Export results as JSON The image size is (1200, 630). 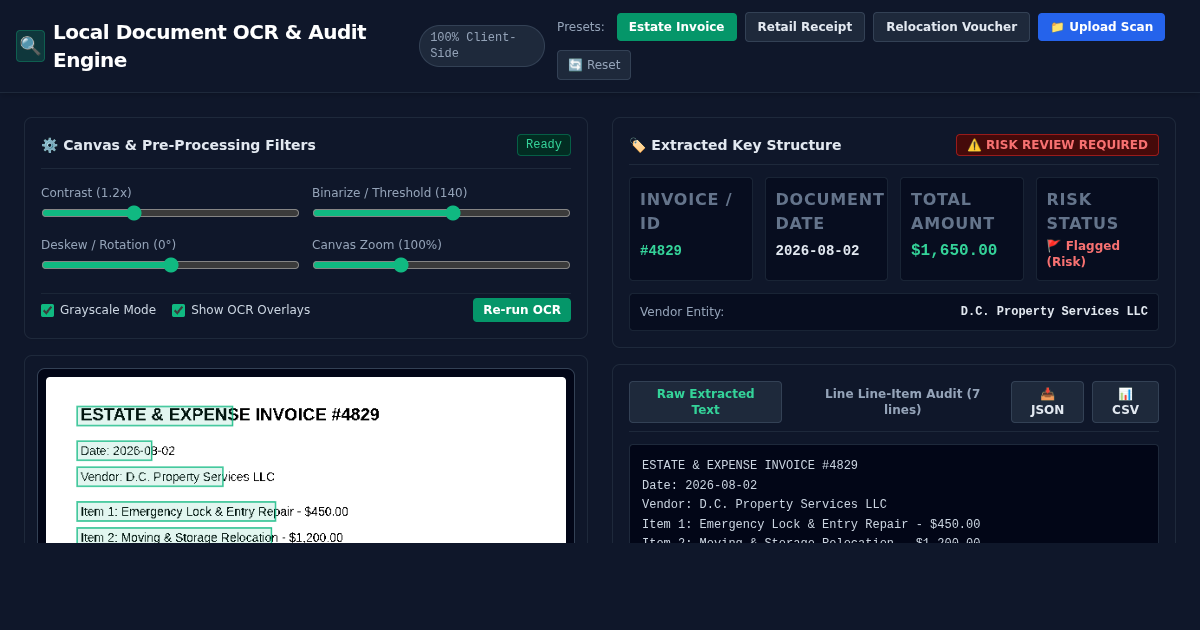(1047, 402)
